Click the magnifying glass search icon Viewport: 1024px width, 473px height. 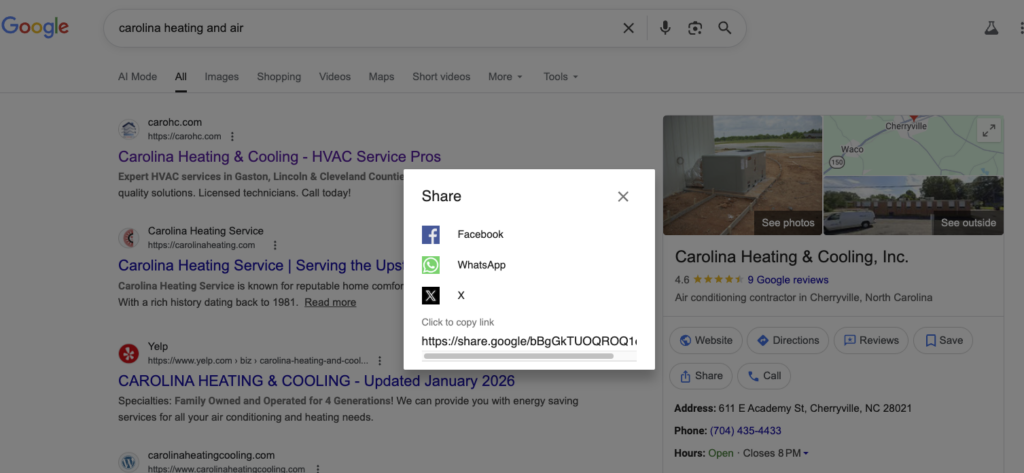tap(725, 28)
